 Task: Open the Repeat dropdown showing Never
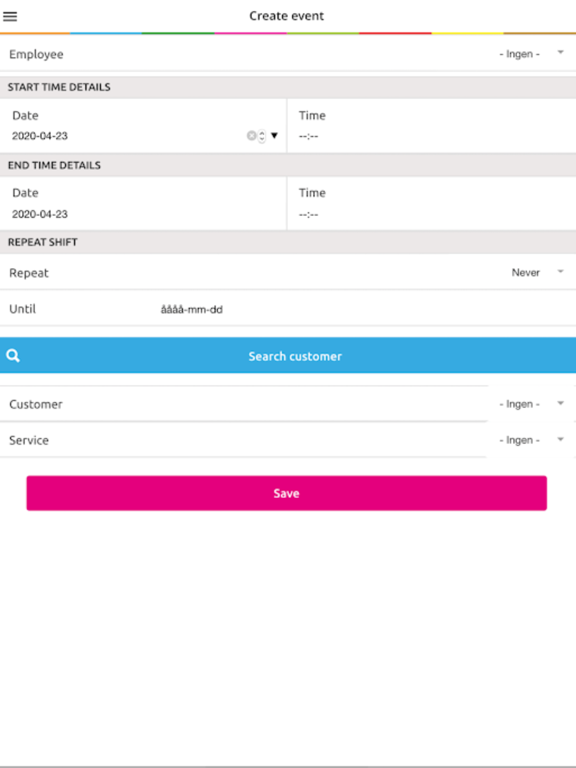[537, 272]
